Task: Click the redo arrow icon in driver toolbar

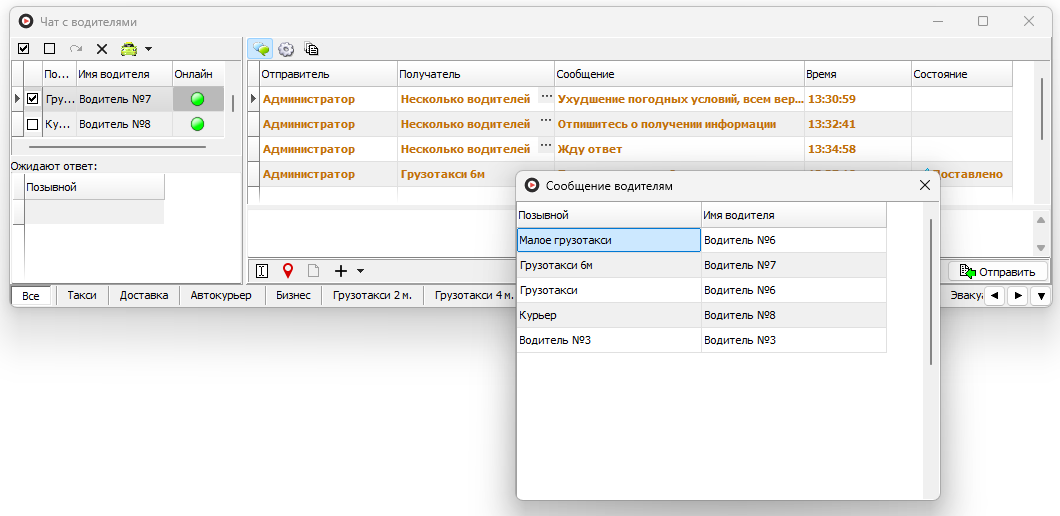Action: coord(76,49)
